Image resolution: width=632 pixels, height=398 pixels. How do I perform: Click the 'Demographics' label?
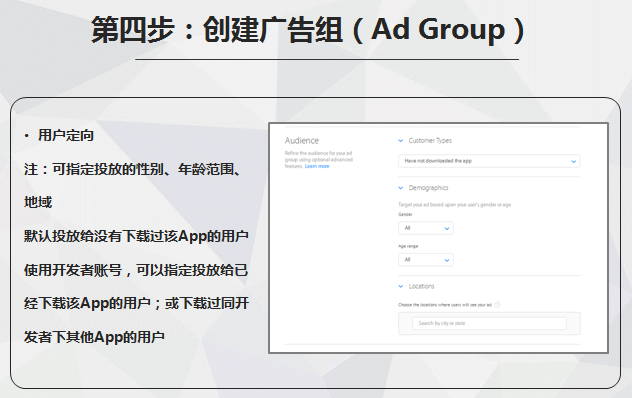click(428, 188)
